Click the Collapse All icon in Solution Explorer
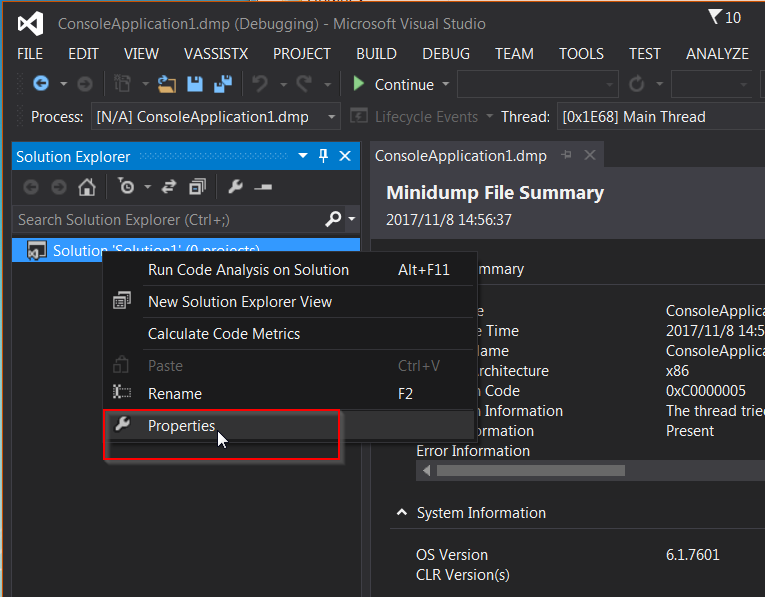The height and width of the screenshot is (597, 765). (x=198, y=187)
